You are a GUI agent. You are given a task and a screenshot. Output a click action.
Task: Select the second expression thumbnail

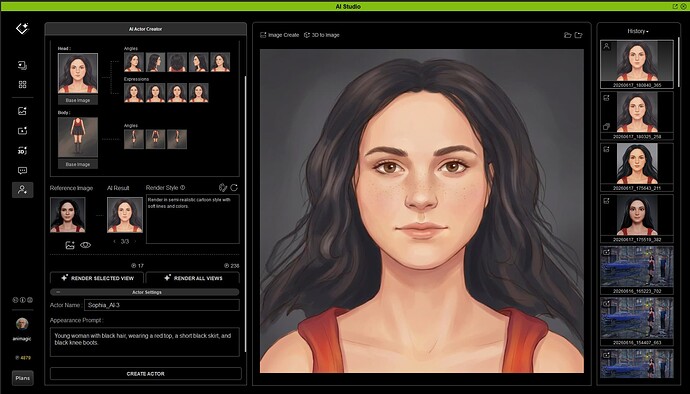[x=155, y=93]
